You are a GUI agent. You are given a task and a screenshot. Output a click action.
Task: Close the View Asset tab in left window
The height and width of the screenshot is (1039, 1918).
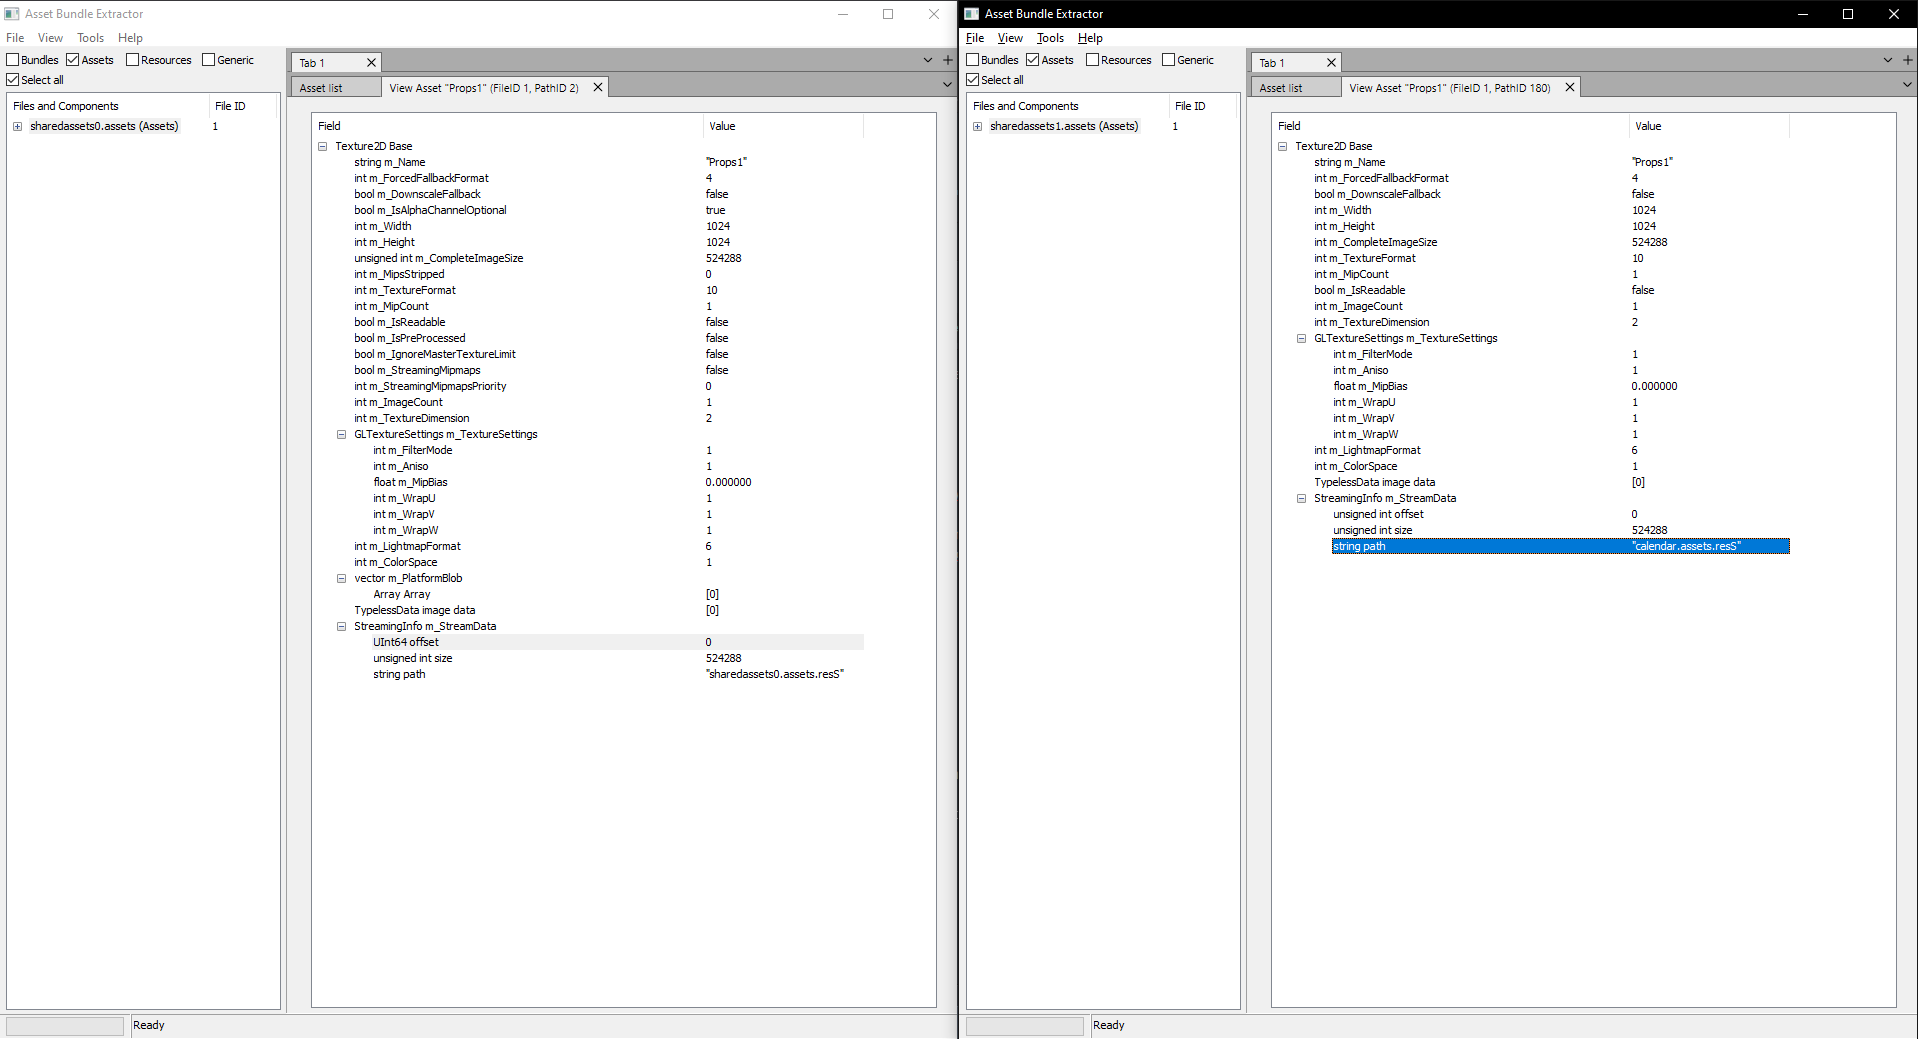click(x=598, y=87)
